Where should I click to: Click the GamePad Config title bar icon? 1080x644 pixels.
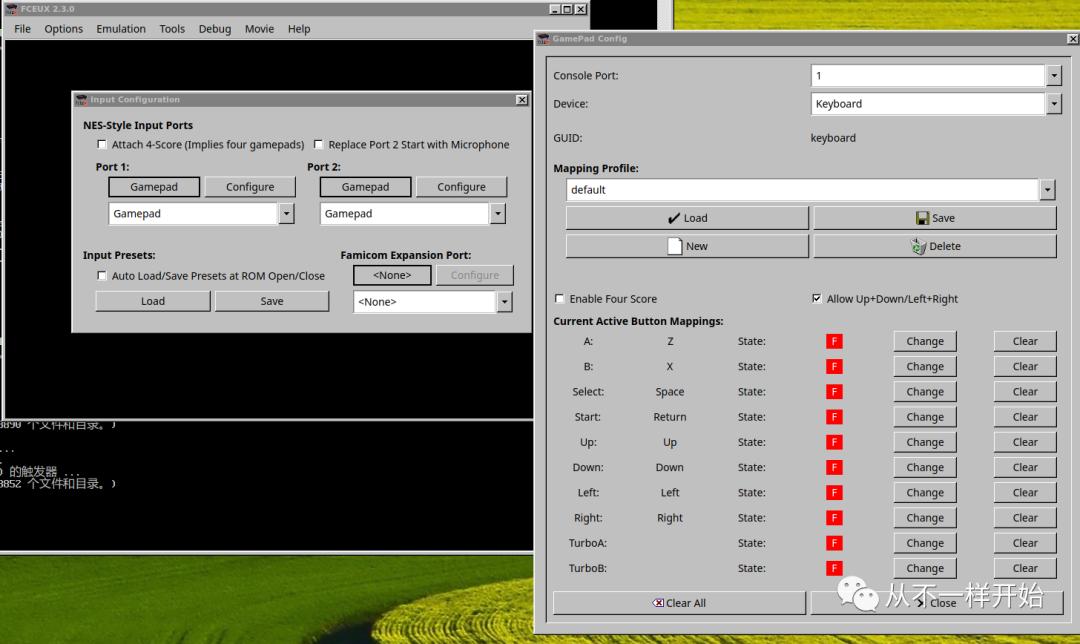(544, 39)
